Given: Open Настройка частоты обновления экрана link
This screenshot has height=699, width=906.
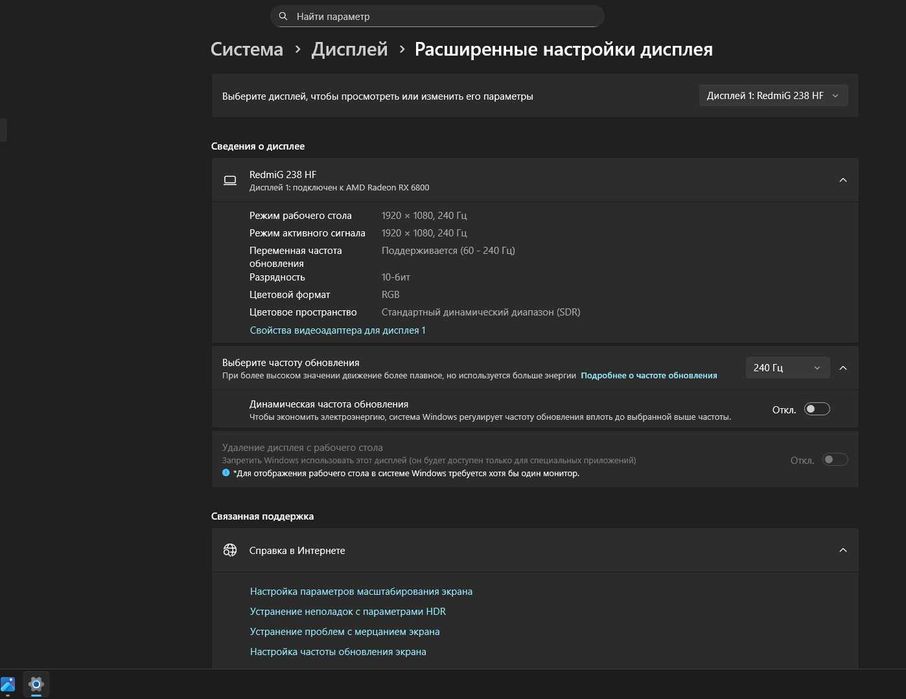Looking at the screenshot, I should [x=338, y=652].
